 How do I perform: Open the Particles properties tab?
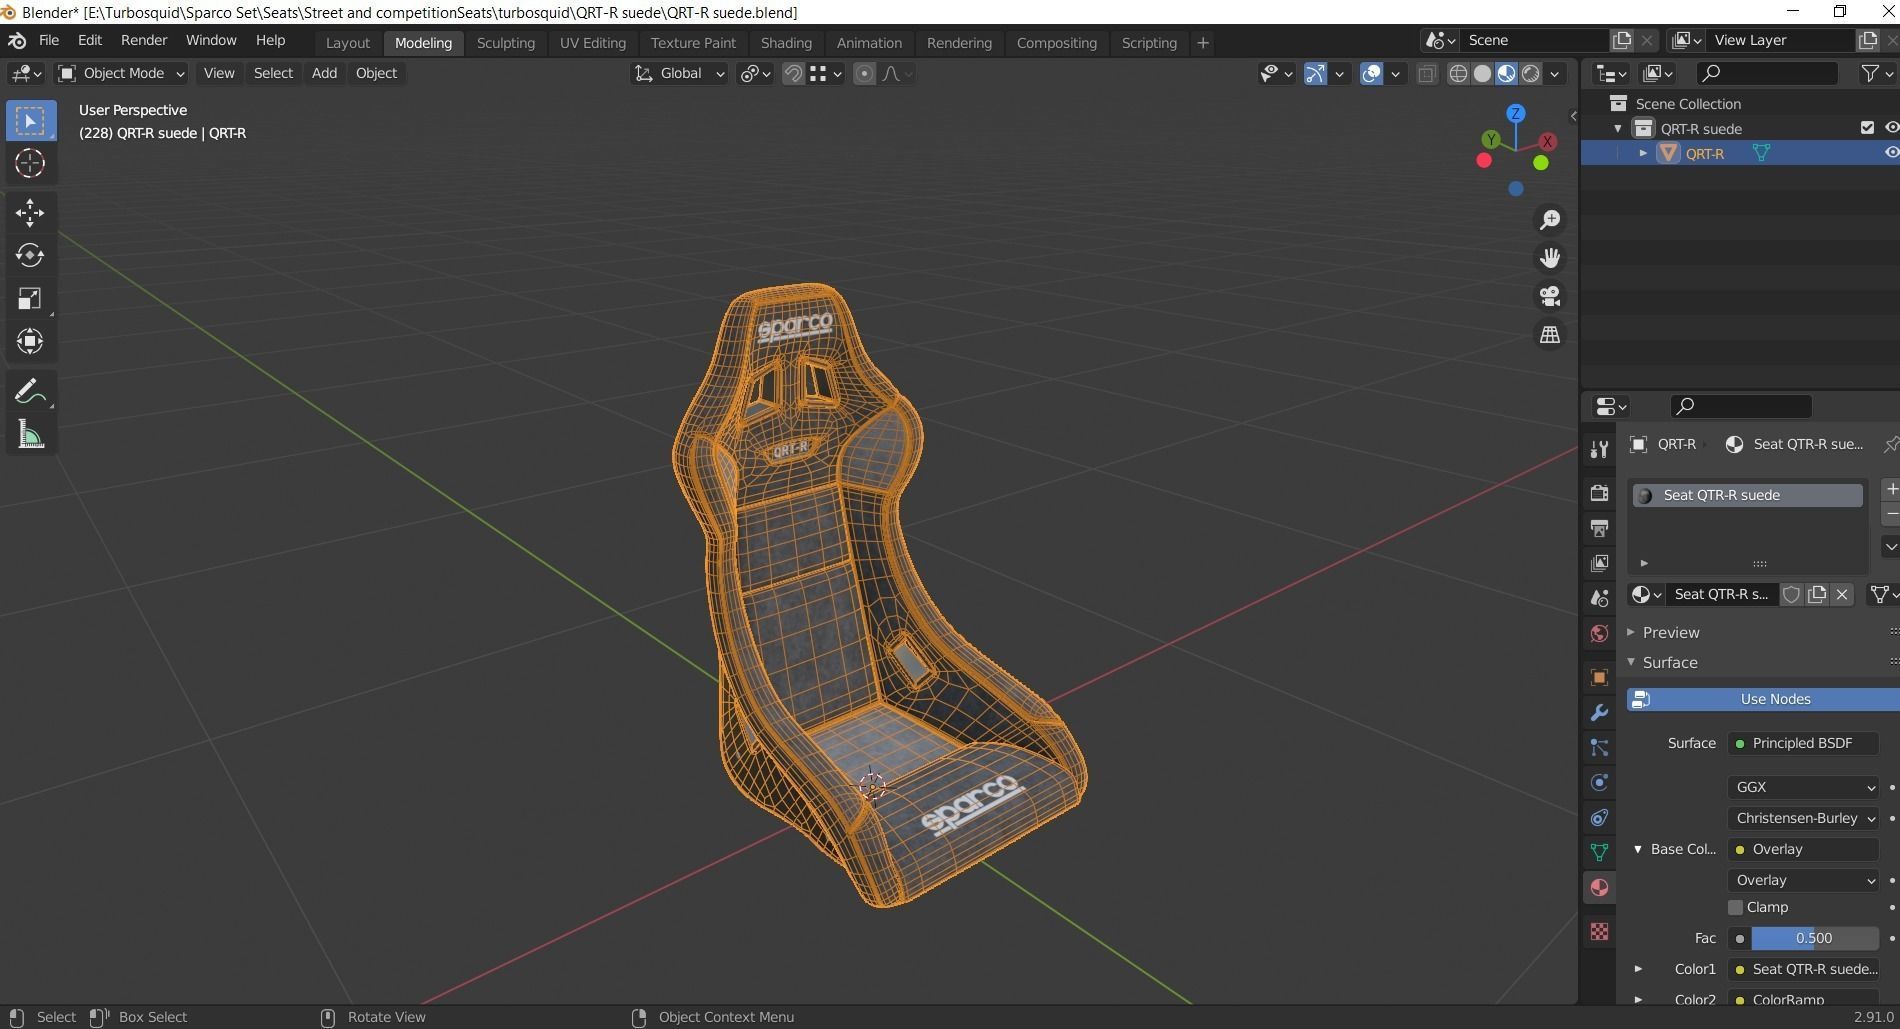pos(1599,747)
